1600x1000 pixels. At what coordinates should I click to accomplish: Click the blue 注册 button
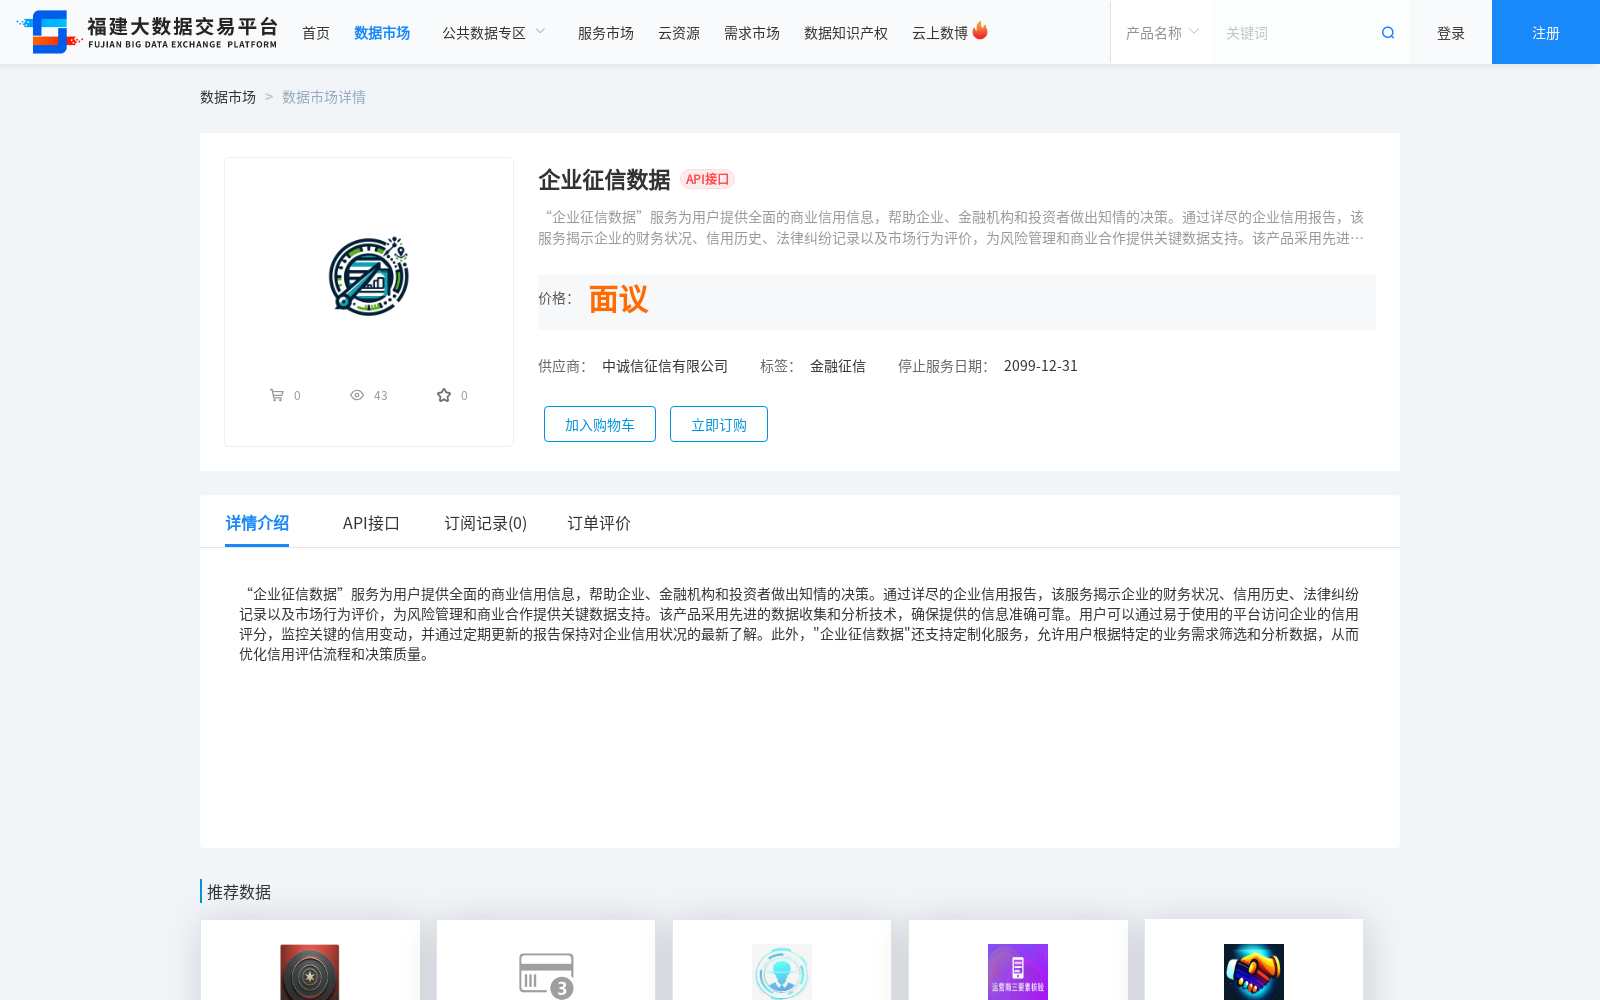coord(1546,32)
